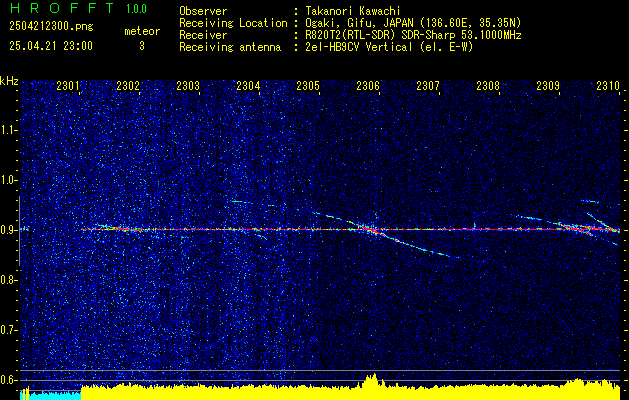Click the 2301 time marker
Image resolution: width=629 pixels, height=400 pixels.
pyautogui.click(x=68, y=85)
